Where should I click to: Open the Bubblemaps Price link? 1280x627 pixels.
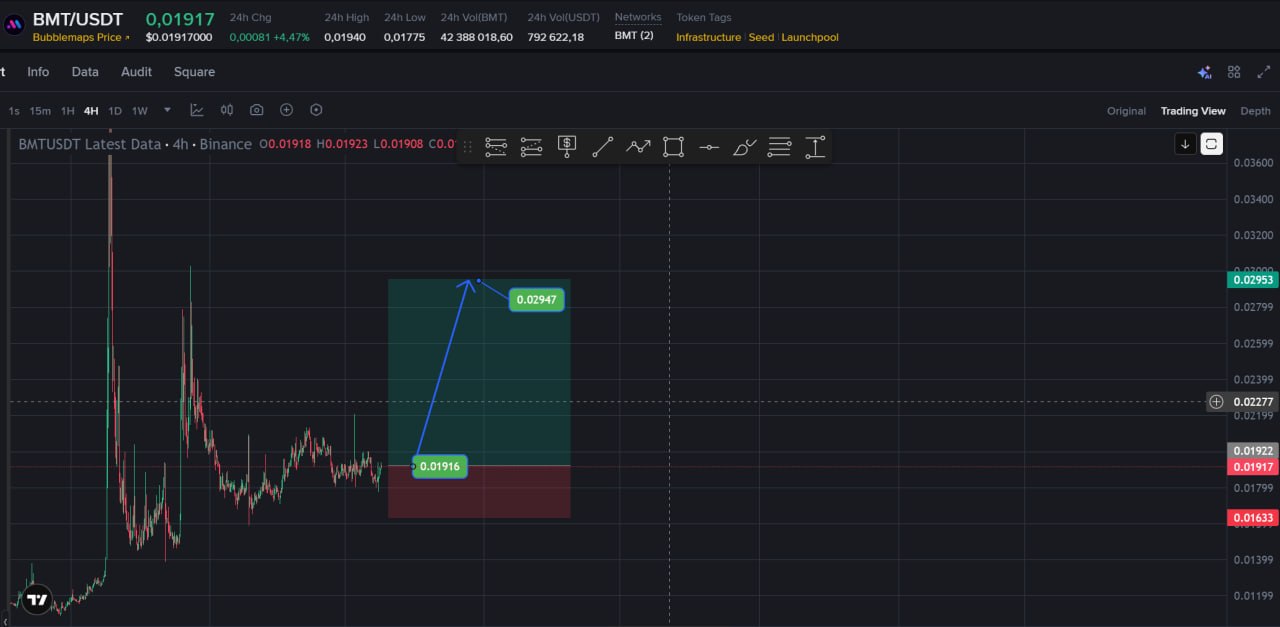[x=81, y=37]
